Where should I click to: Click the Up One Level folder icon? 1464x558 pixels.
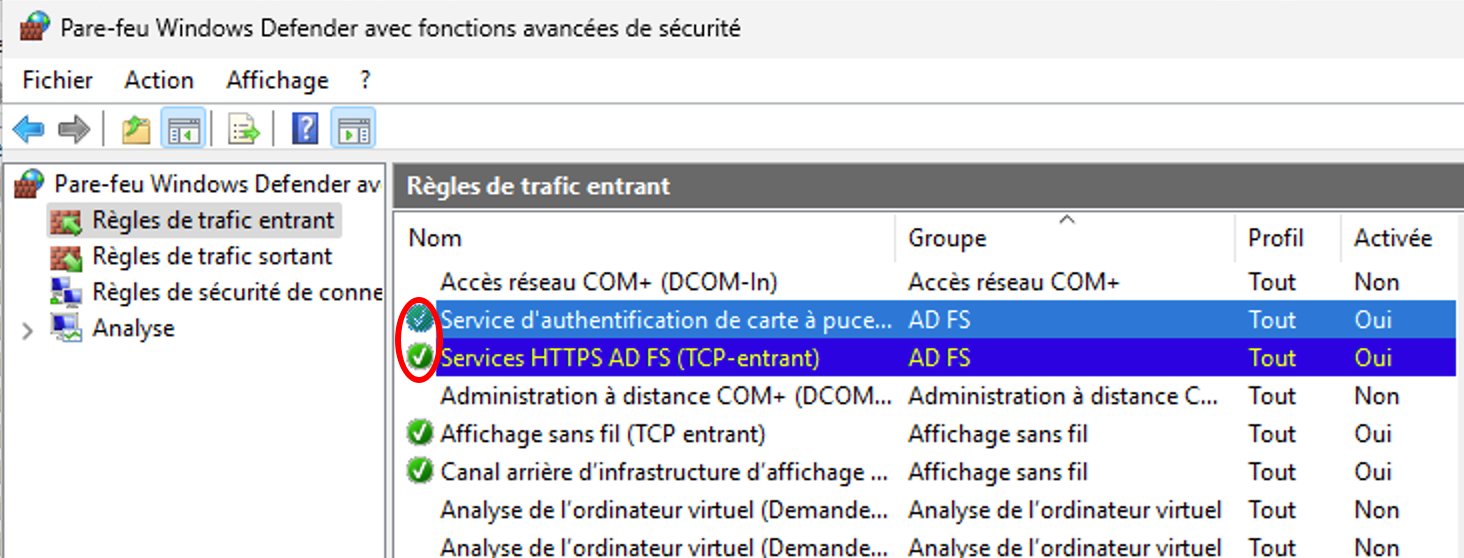[x=135, y=129]
